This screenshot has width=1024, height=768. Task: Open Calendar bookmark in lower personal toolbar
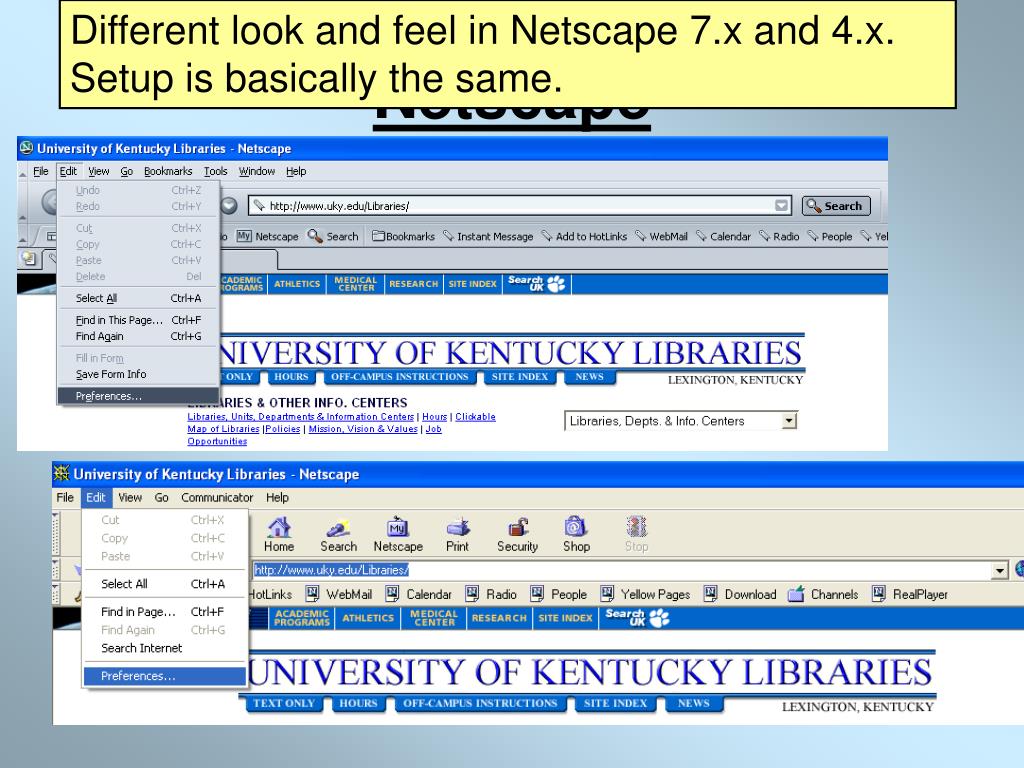tap(419, 594)
